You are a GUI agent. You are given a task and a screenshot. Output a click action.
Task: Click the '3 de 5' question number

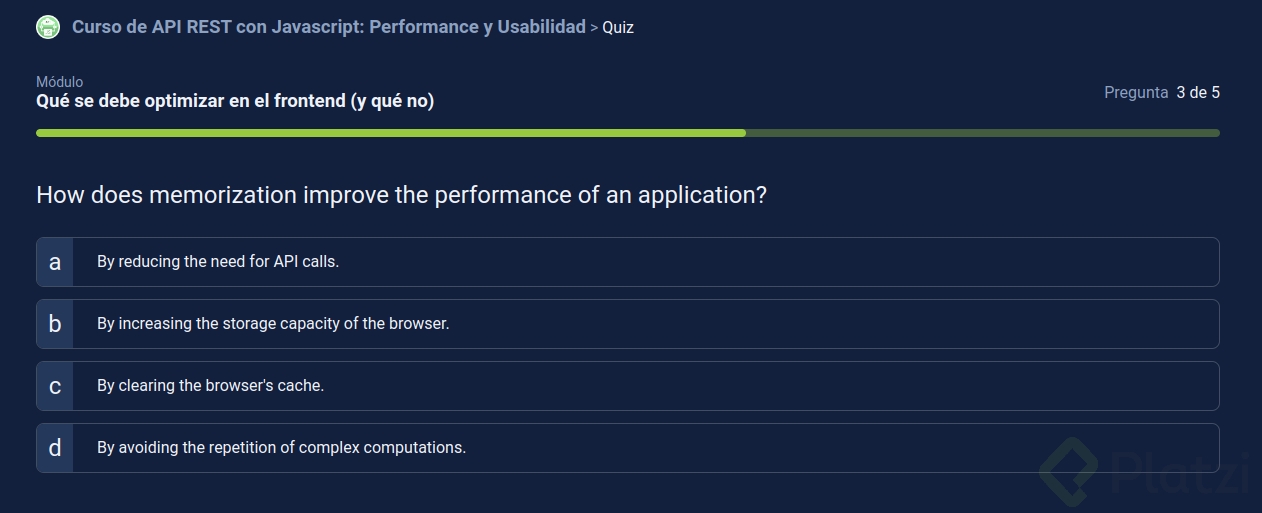click(1198, 93)
